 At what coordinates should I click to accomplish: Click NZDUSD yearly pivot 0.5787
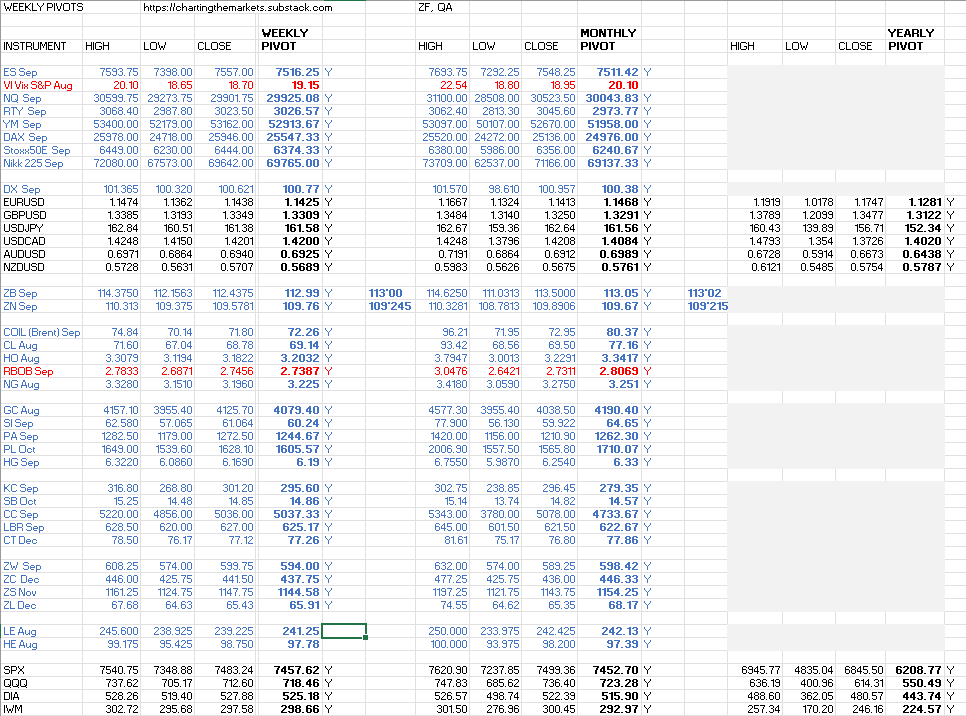(x=922, y=267)
